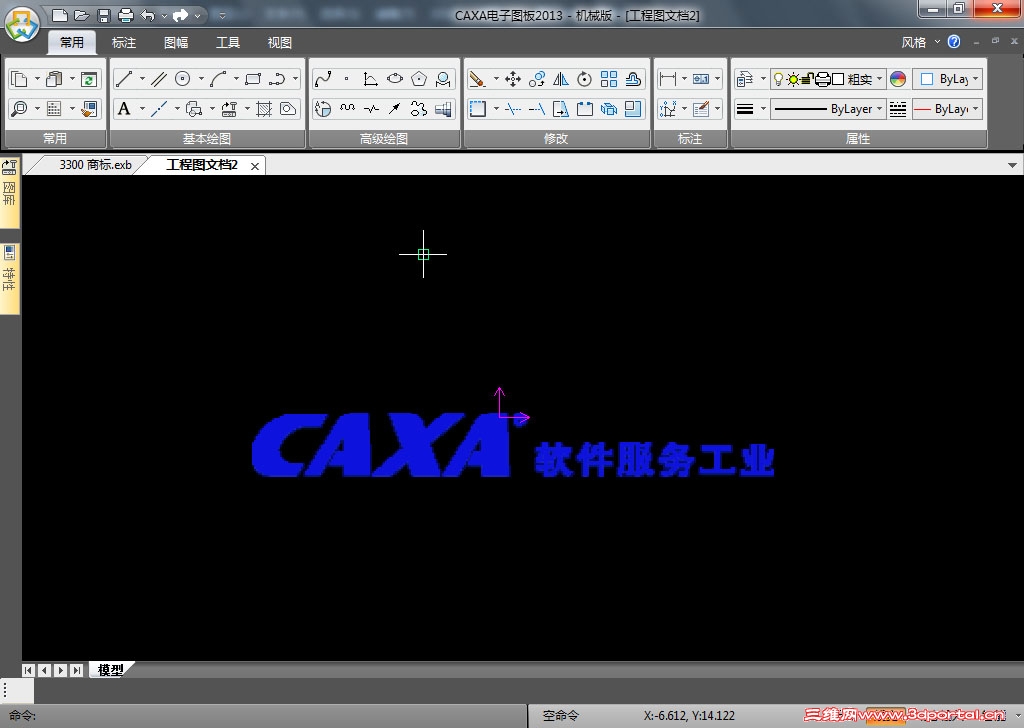Select the Array (grid) tool
This screenshot has width=1024, height=728.
pyautogui.click(x=609, y=79)
